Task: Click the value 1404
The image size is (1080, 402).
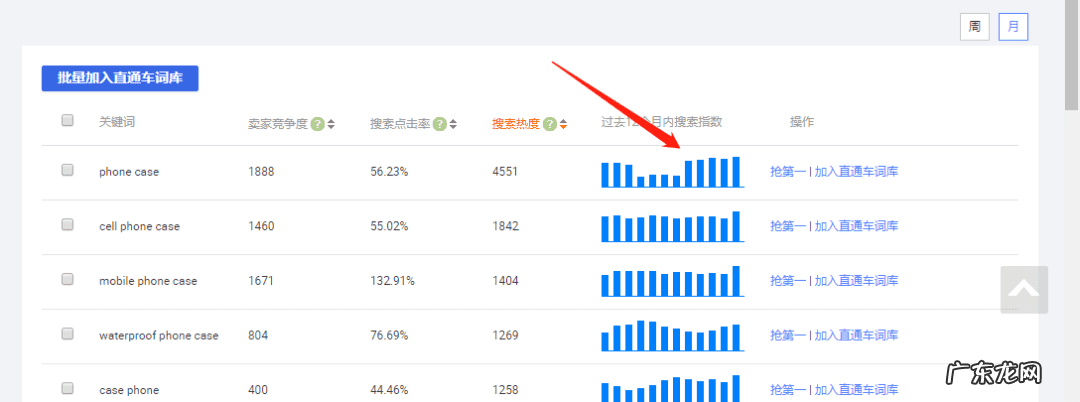Action: [505, 281]
